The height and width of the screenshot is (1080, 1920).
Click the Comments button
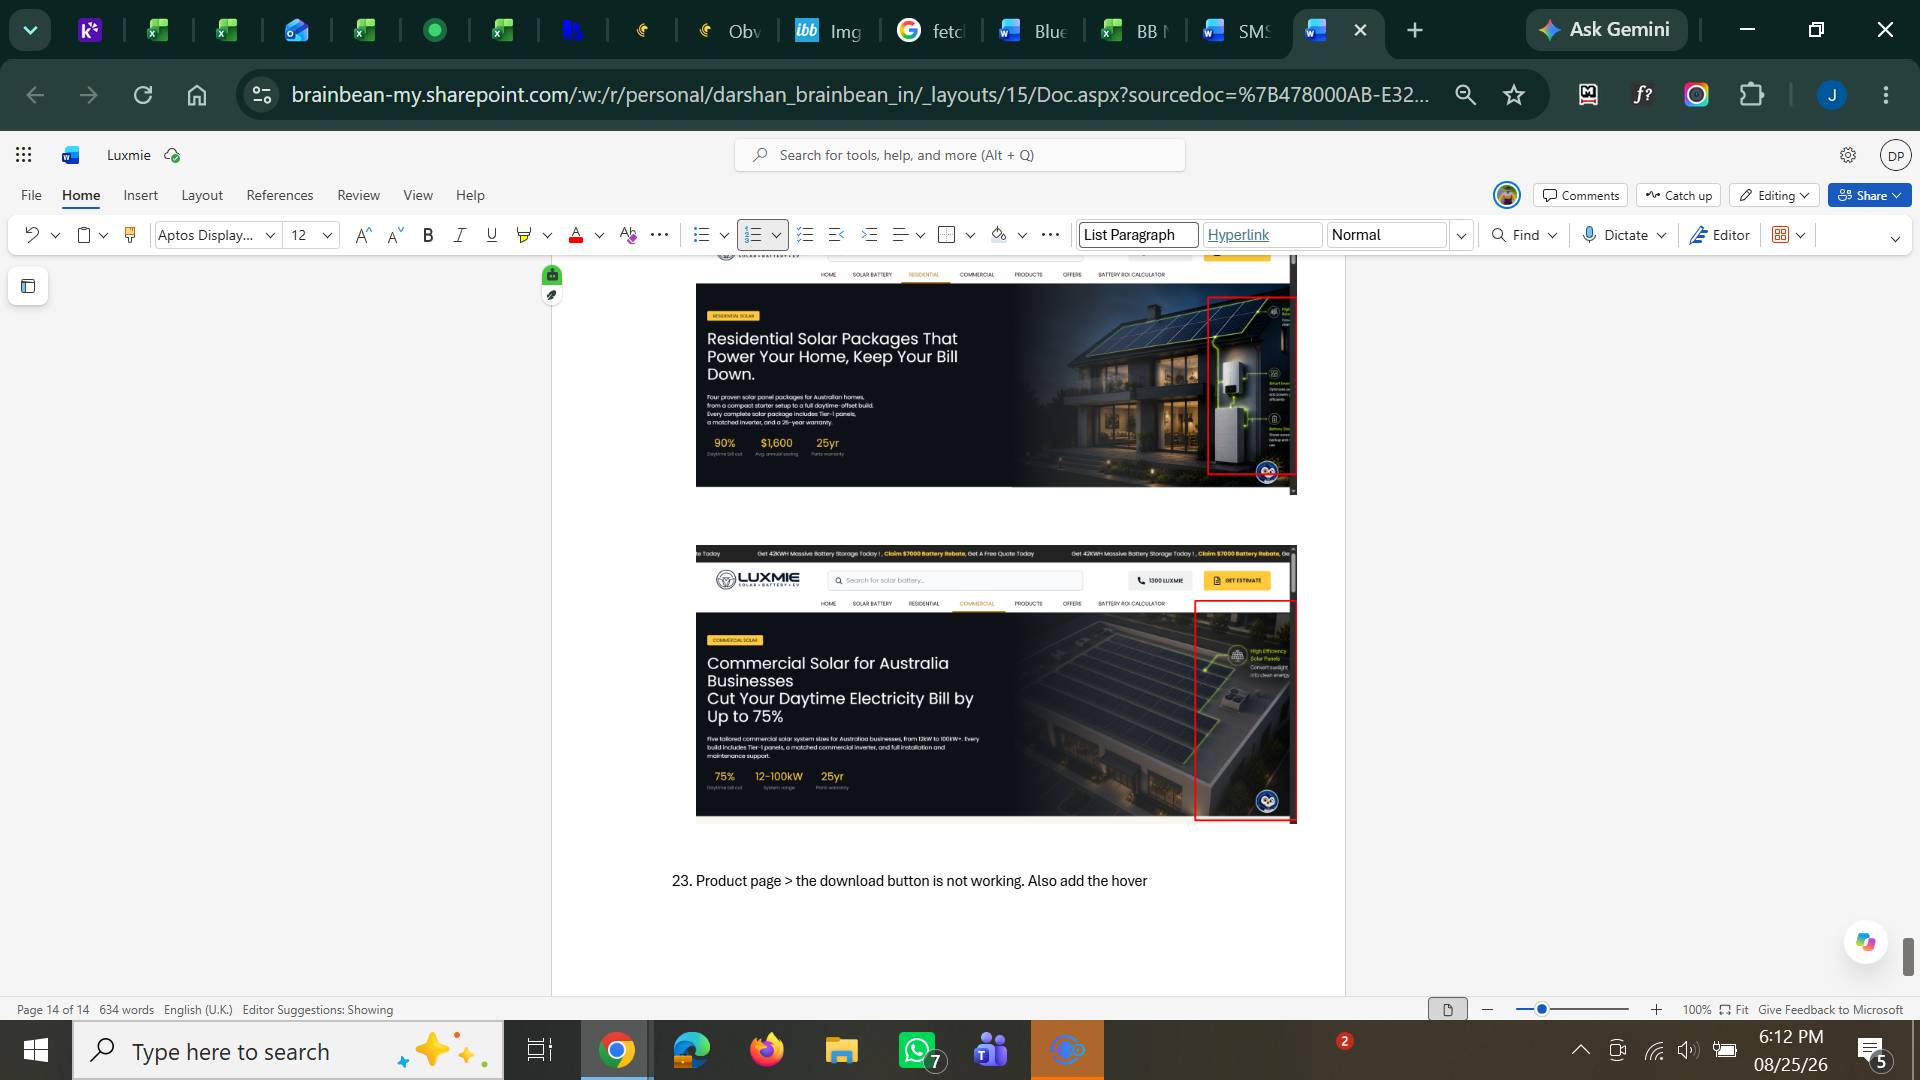[1581, 195]
